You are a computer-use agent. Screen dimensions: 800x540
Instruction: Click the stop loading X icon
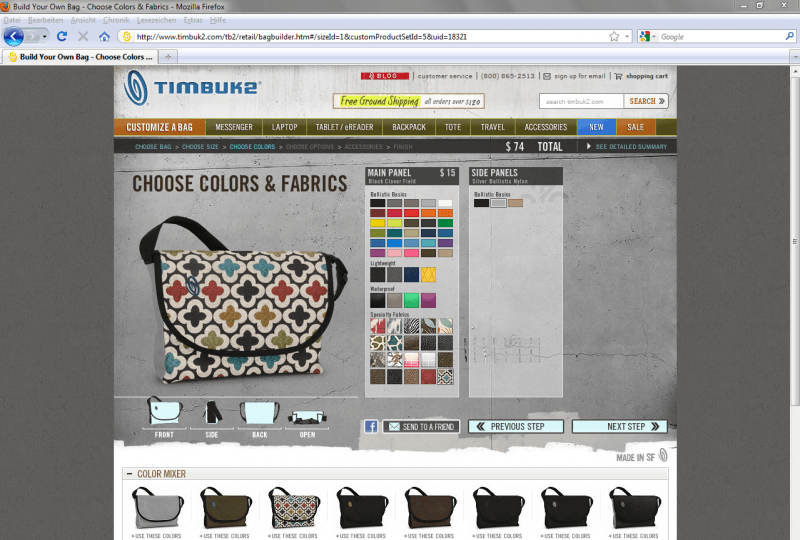[83, 37]
